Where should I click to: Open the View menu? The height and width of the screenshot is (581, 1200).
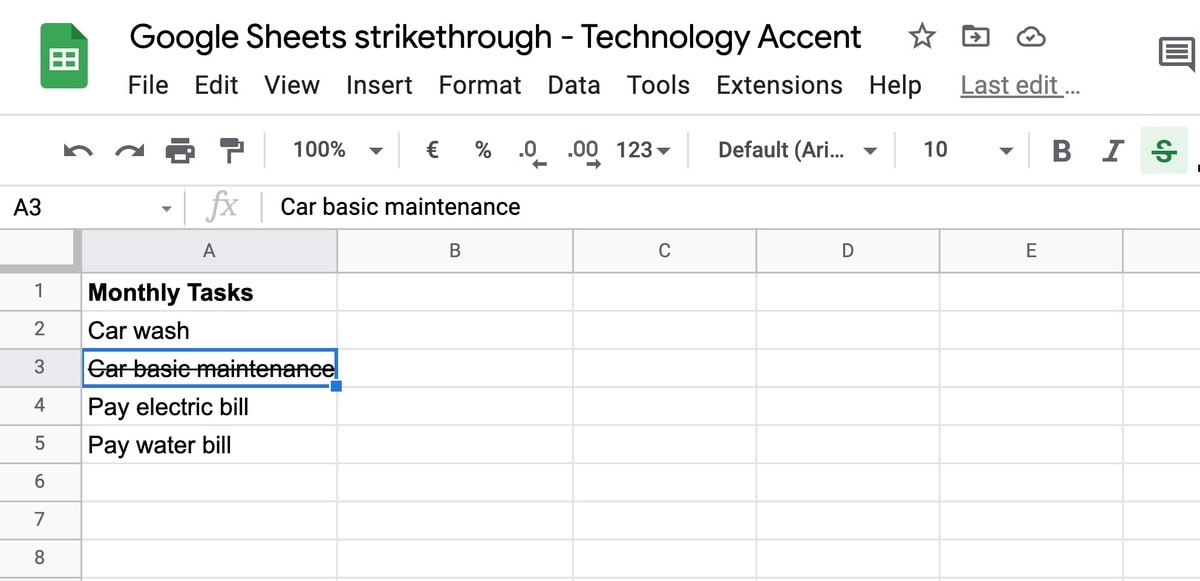tap(292, 86)
